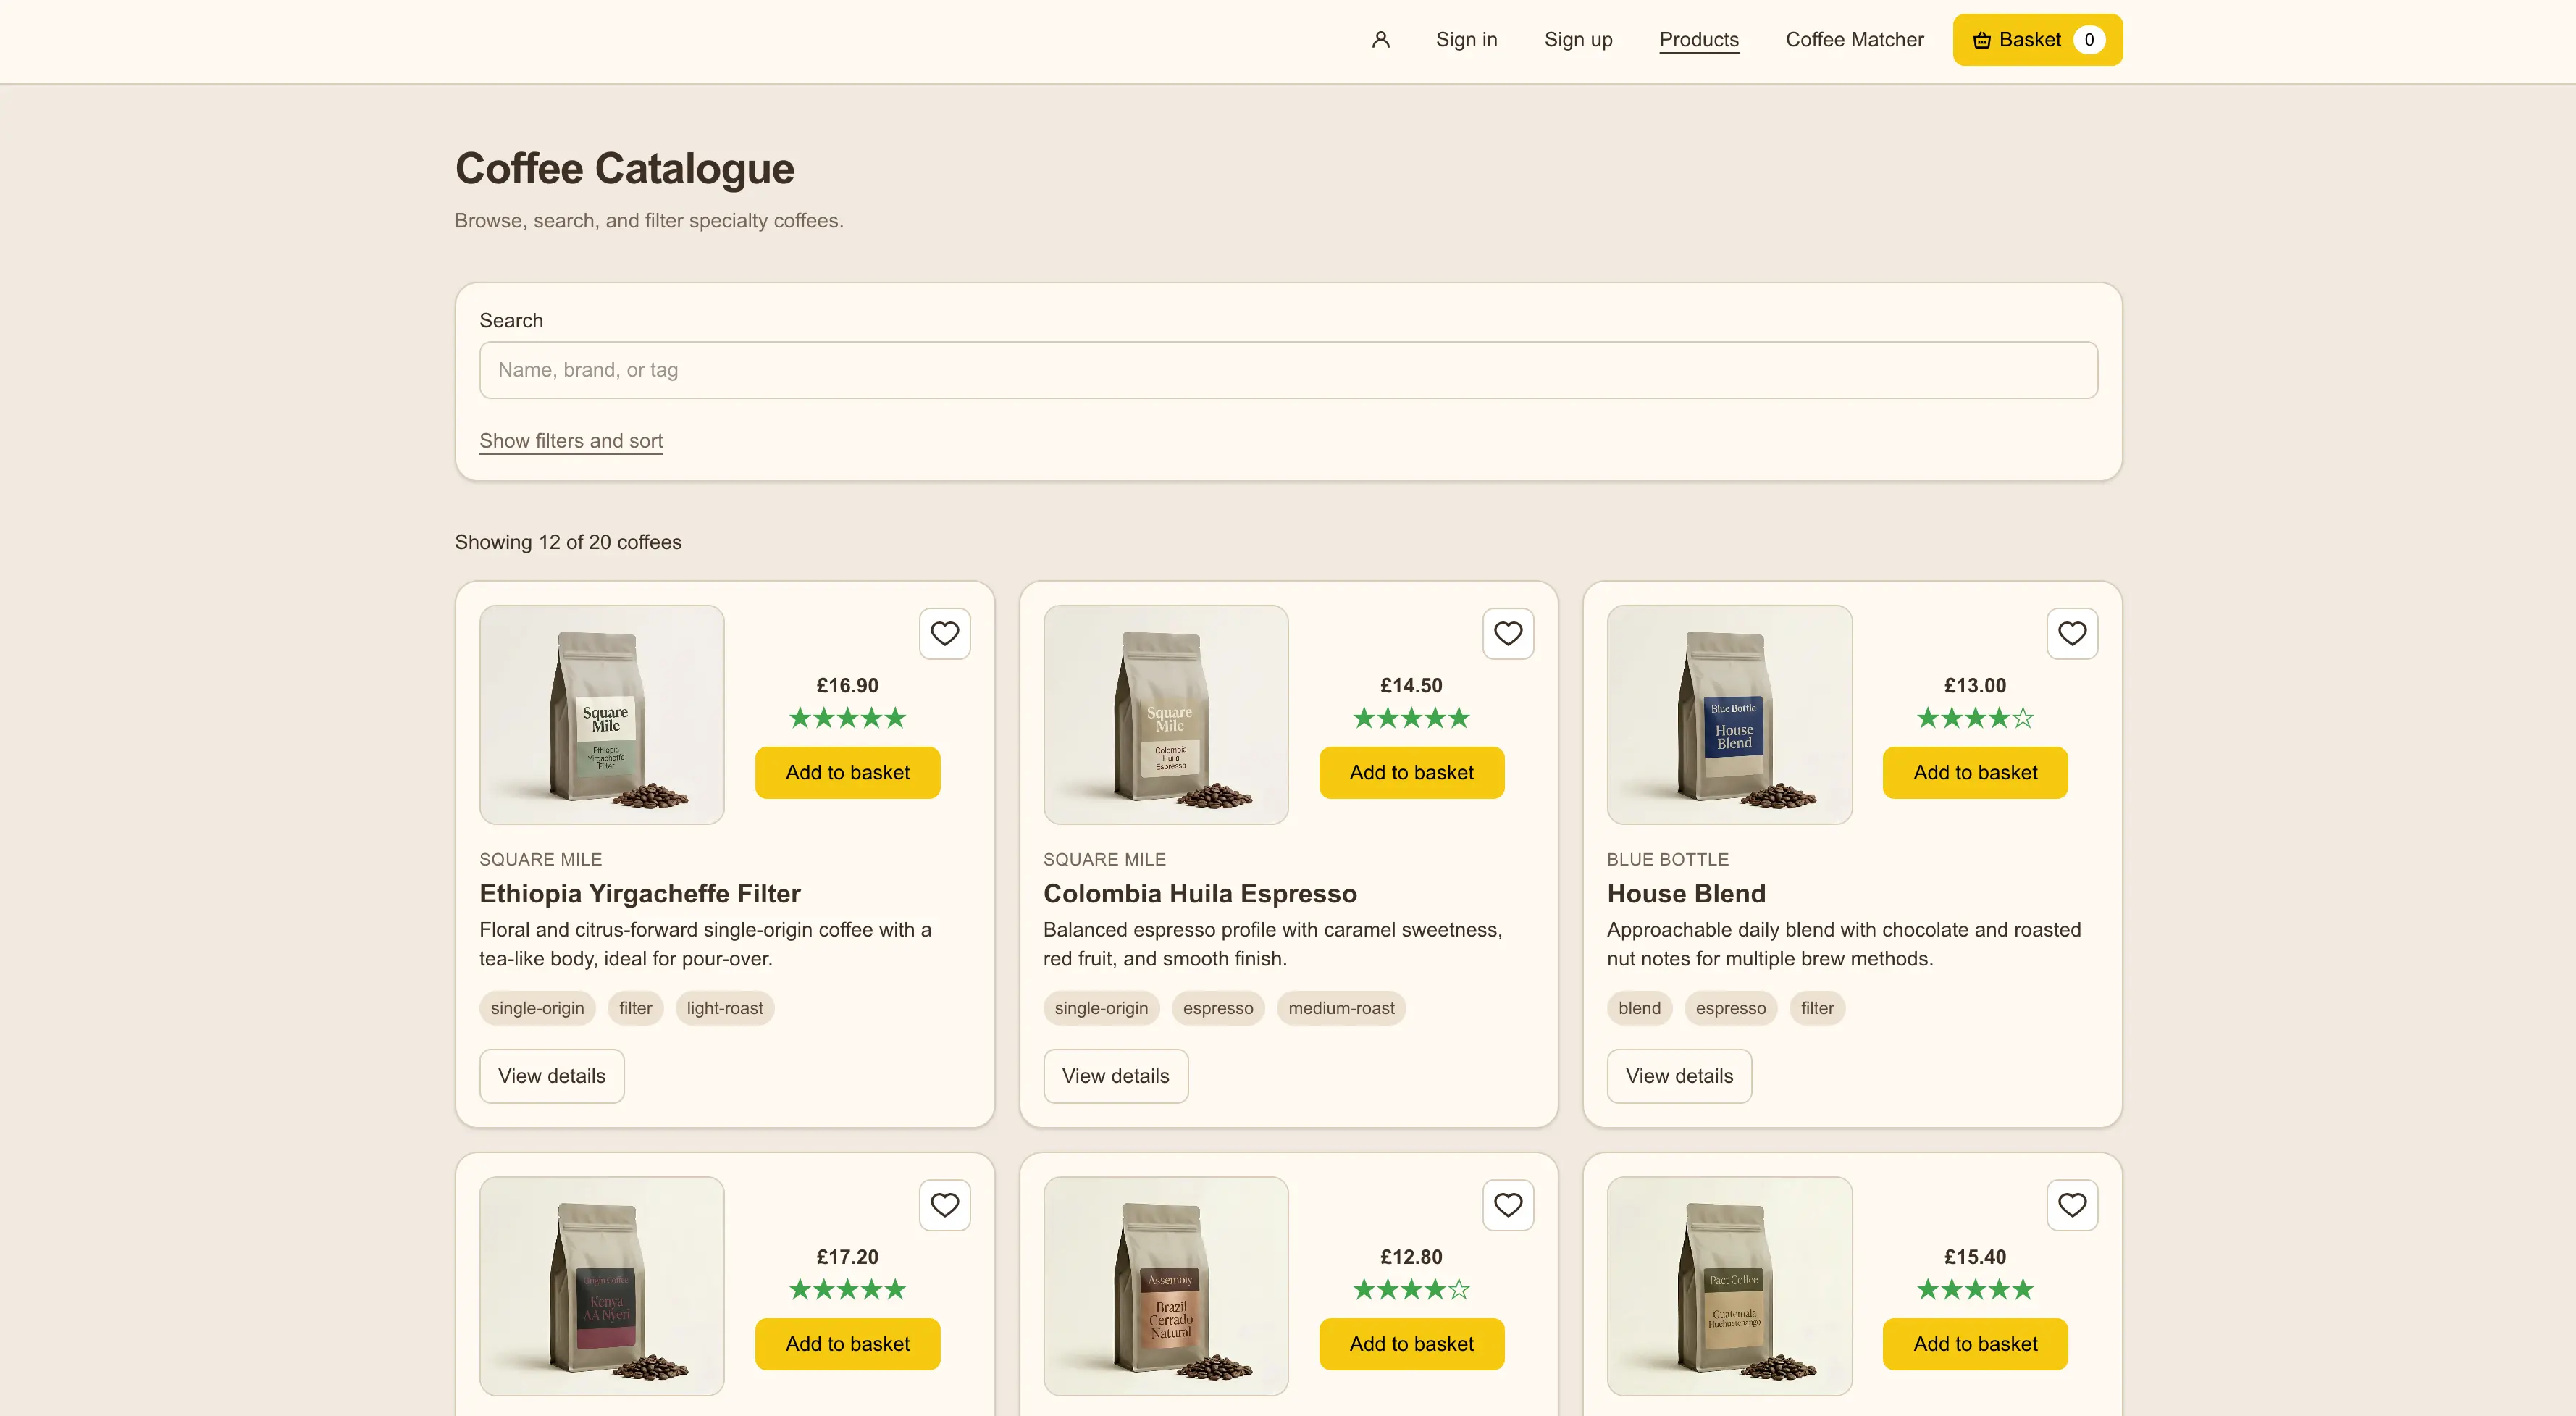Click the heart icon on Colombia Huila Espresso
The width and height of the screenshot is (2576, 1416).
(x=1508, y=633)
